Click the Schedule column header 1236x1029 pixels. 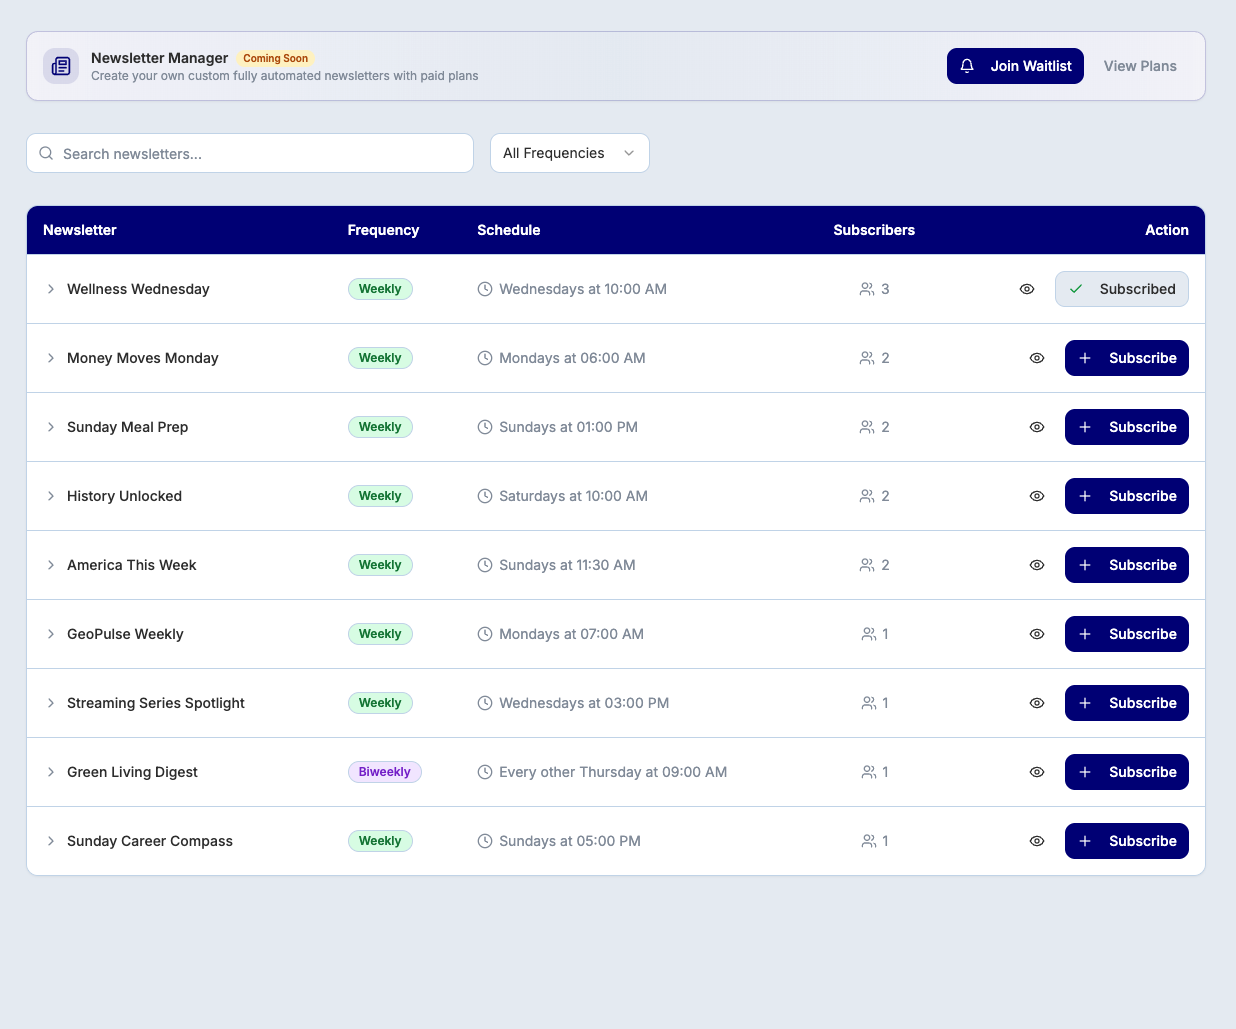pyautogui.click(x=509, y=230)
